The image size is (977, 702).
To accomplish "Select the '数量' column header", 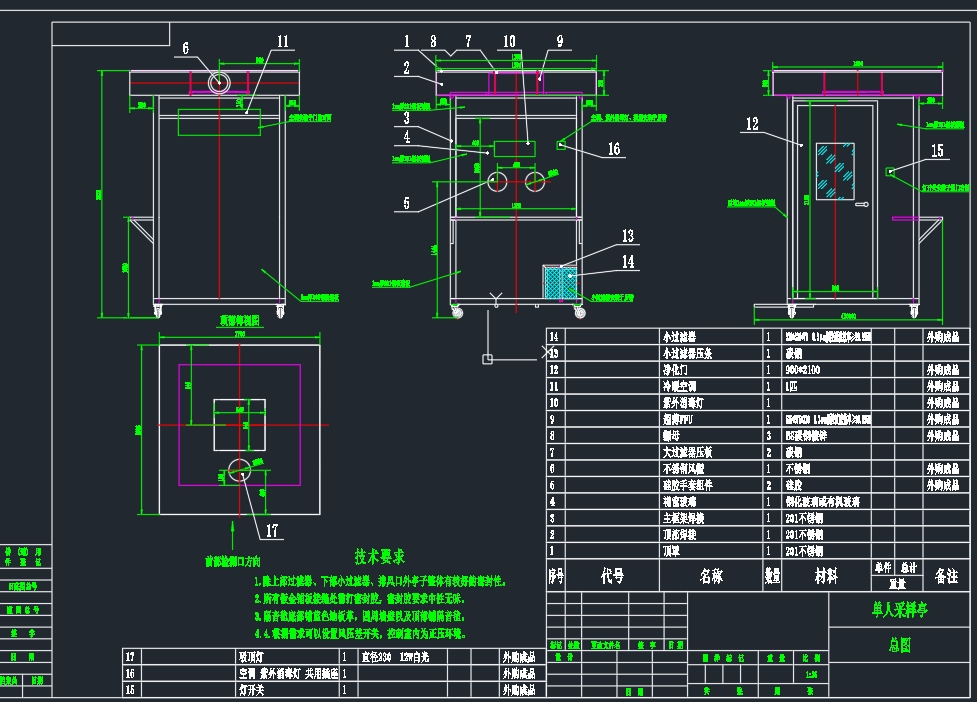I will [773, 576].
